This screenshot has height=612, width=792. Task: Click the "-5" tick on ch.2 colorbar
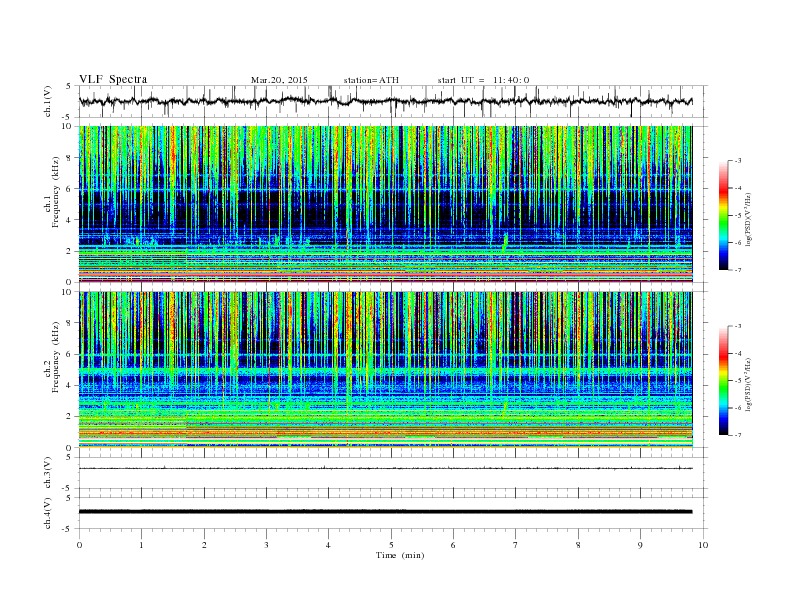point(738,380)
